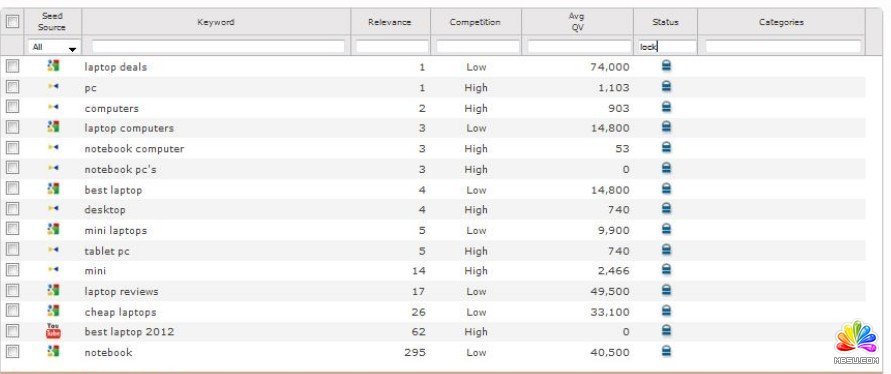Viewport: 891px width, 374px height.
Task: Check the box beside notebook computer
Action: (x=12, y=148)
